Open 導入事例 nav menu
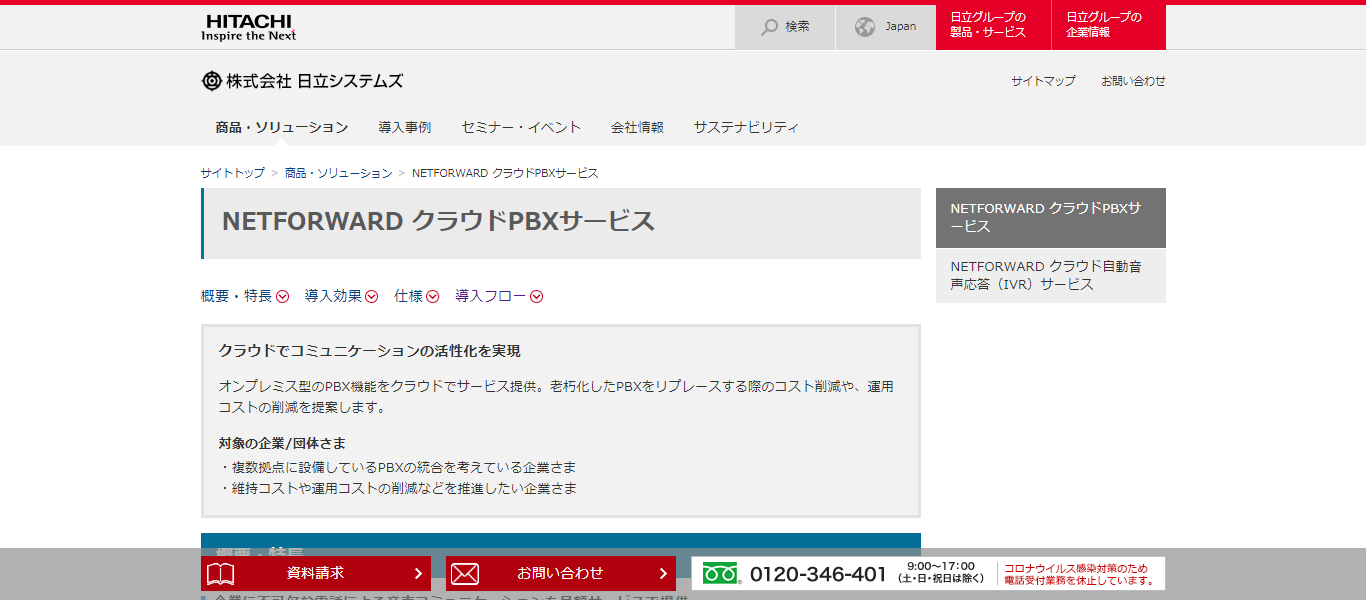Image resolution: width=1366 pixels, height=600 pixels. pos(405,127)
